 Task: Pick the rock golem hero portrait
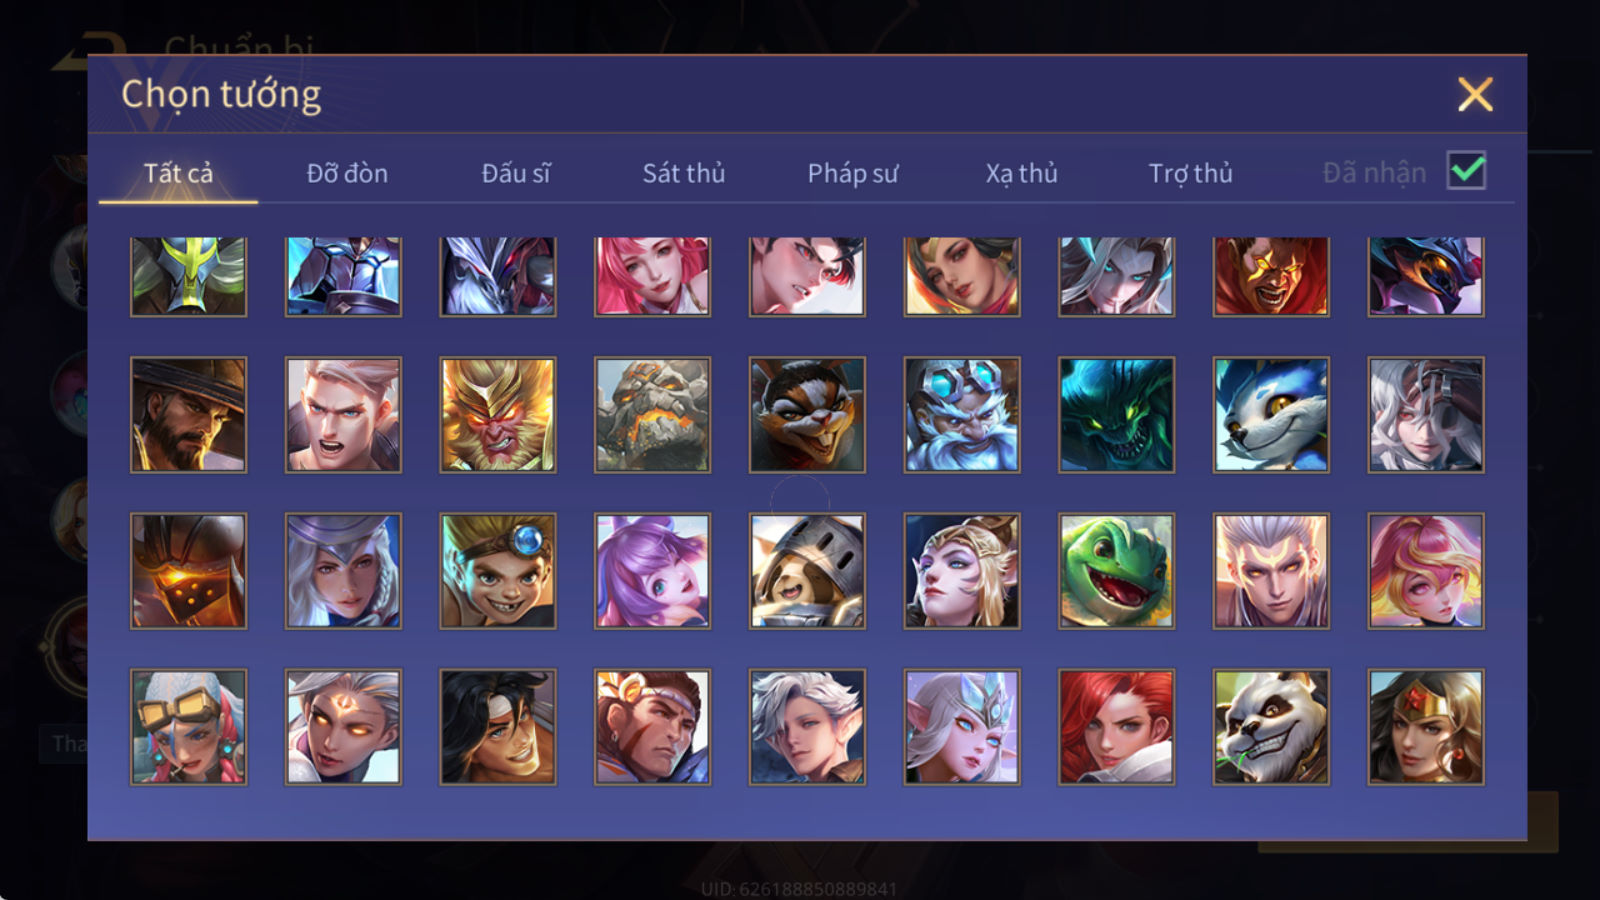pos(652,415)
